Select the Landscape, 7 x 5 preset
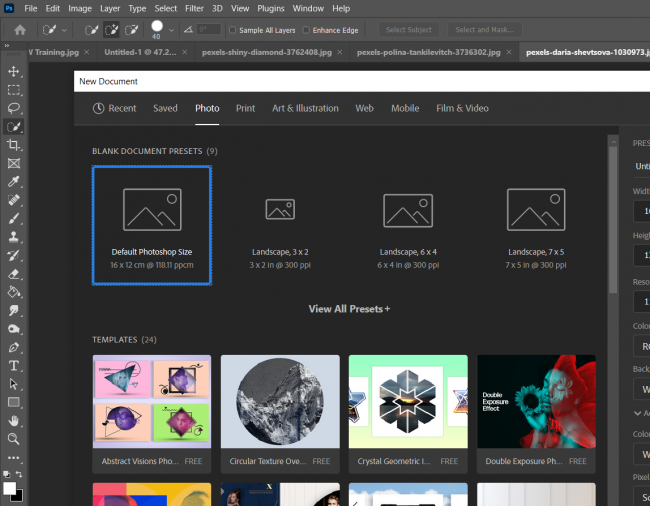This screenshot has width=650, height=506. 536,225
